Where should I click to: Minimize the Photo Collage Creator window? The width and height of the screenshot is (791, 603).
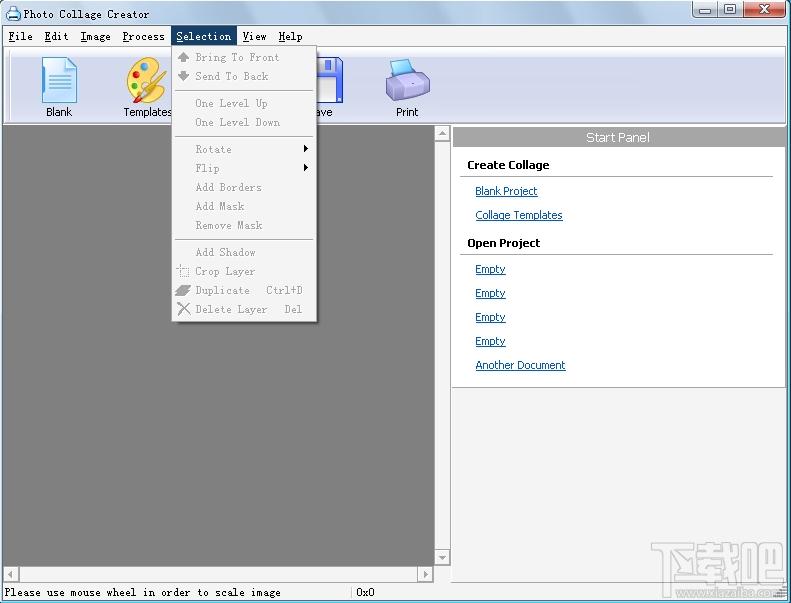(705, 10)
